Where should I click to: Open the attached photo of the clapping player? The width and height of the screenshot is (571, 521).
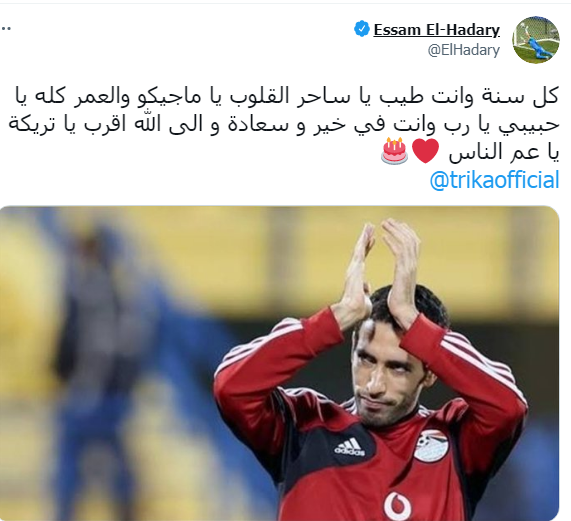point(279,363)
